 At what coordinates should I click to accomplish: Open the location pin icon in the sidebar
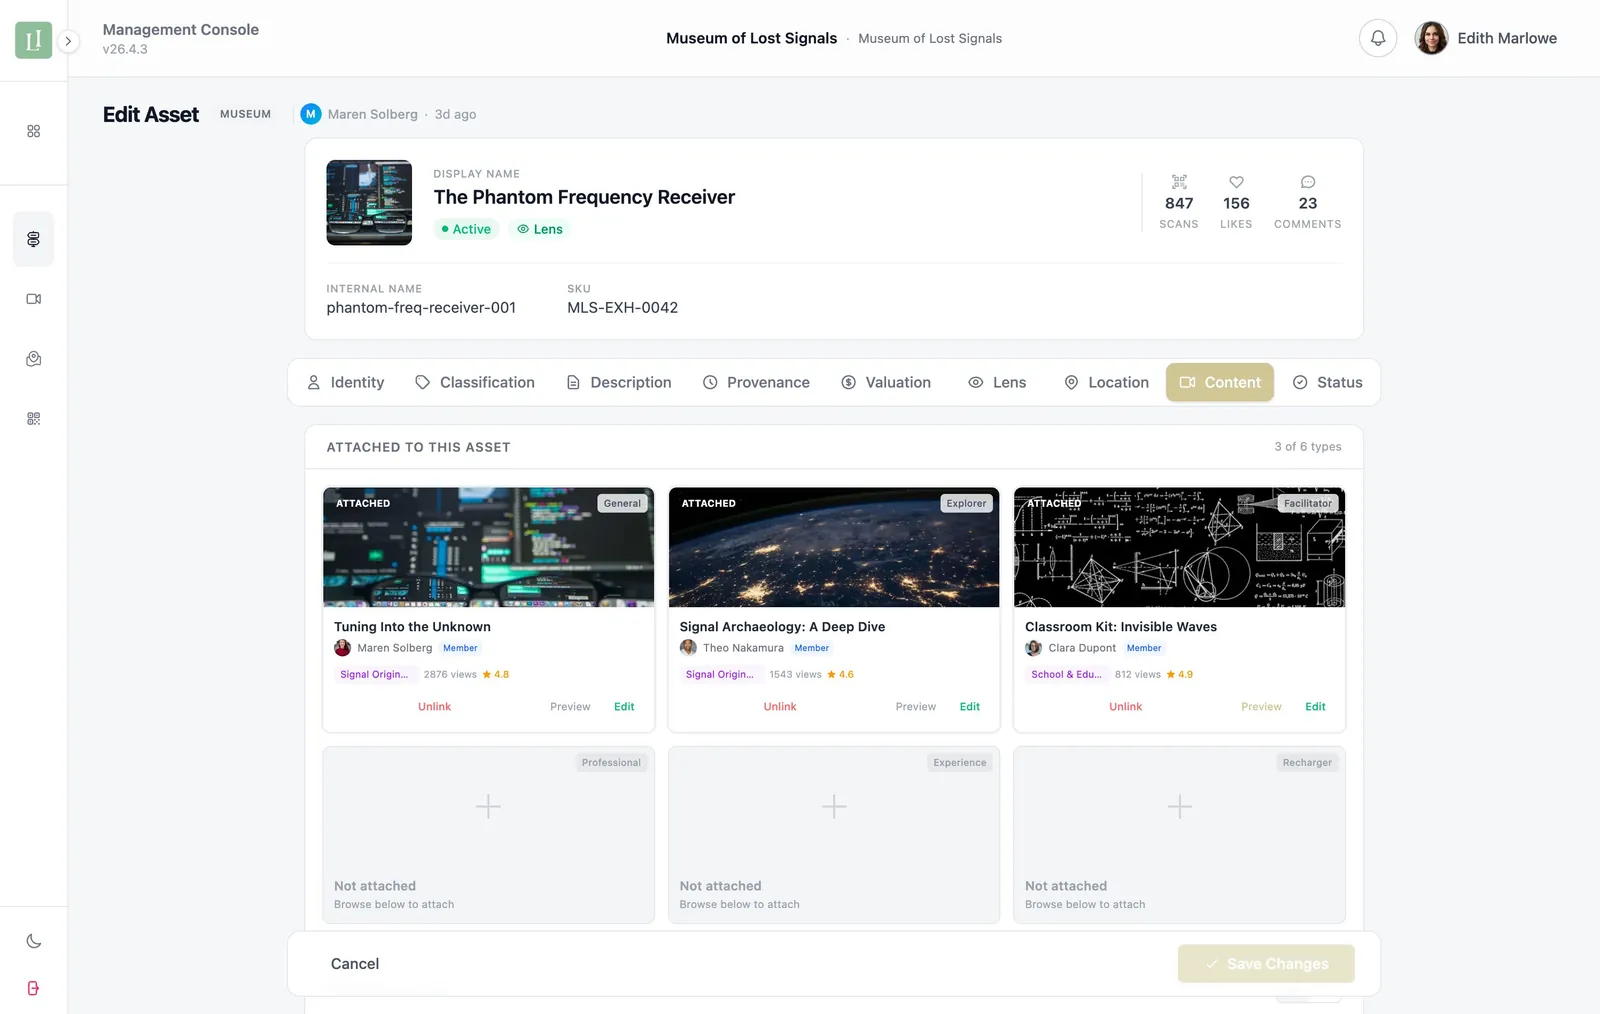pos(33,358)
